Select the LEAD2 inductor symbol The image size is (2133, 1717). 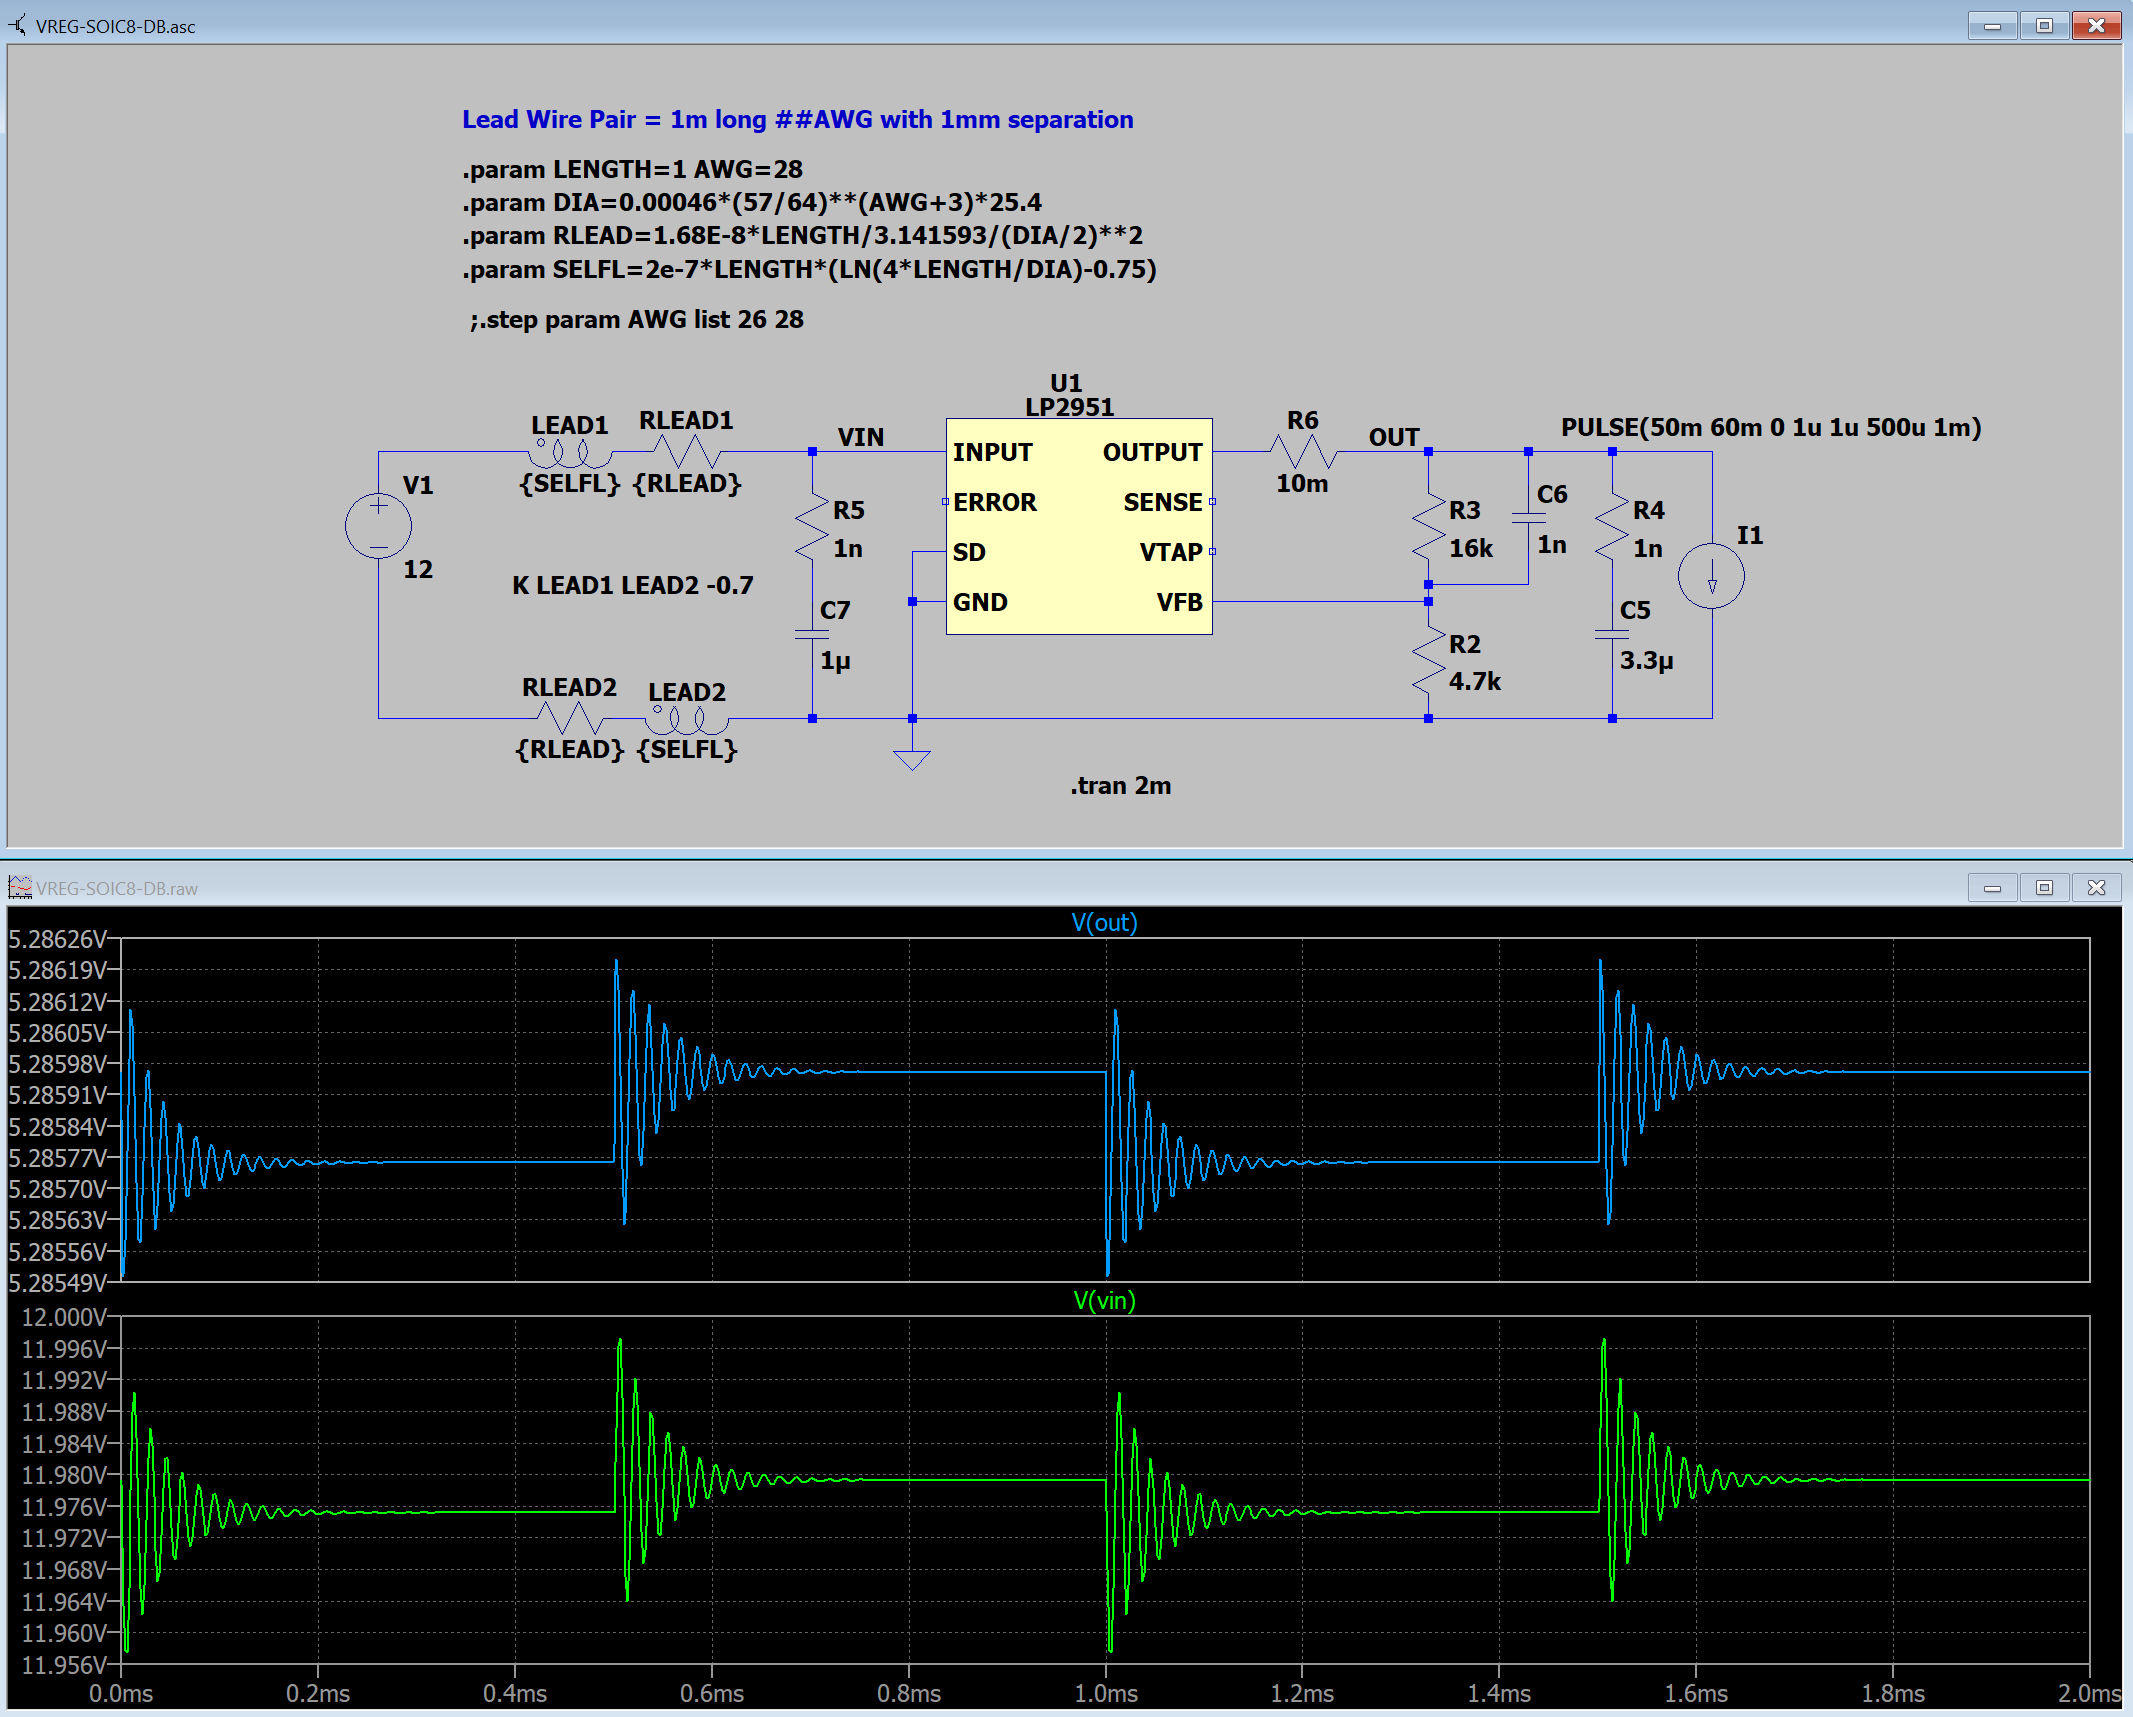pos(687,719)
